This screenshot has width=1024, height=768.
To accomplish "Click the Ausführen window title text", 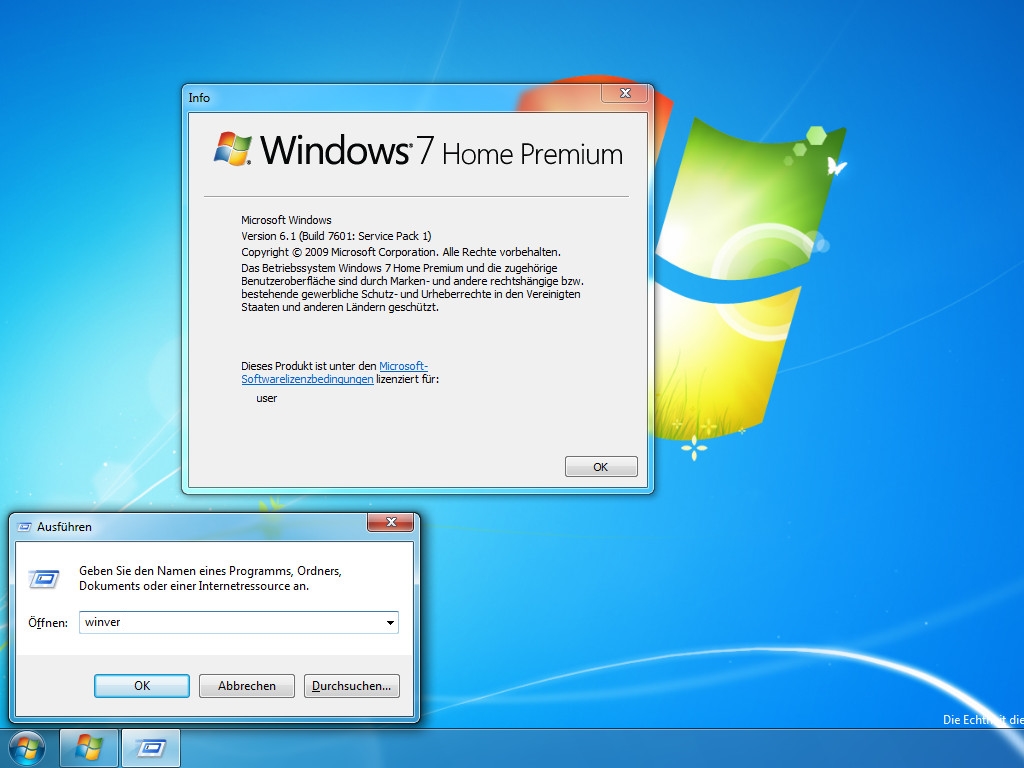I will 65,526.
